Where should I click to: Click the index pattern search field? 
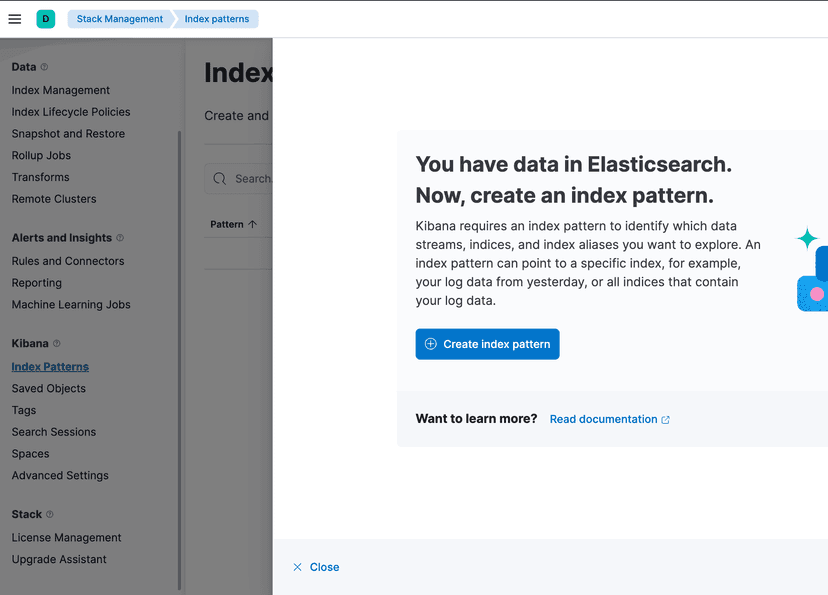(250, 179)
